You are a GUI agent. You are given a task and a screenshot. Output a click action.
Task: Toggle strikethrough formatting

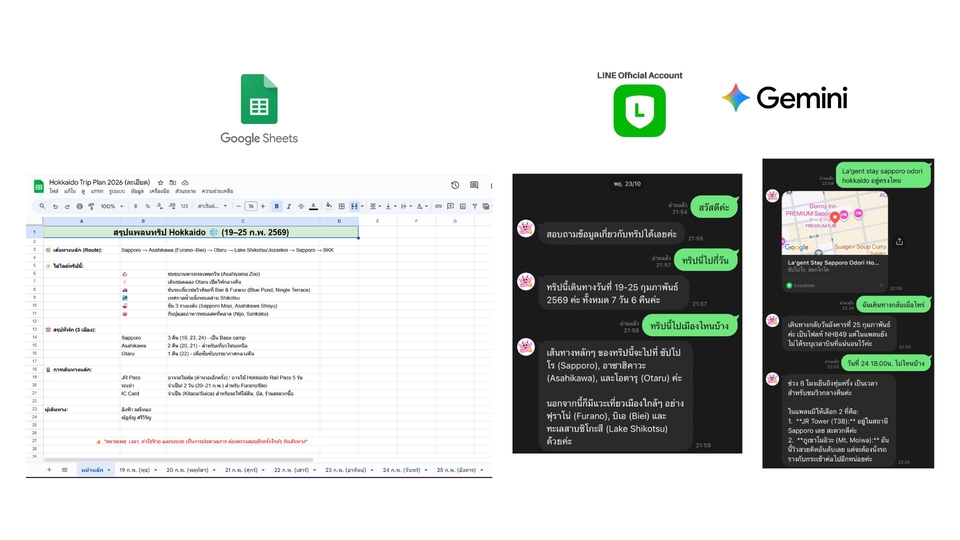click(x=301, y=206)
